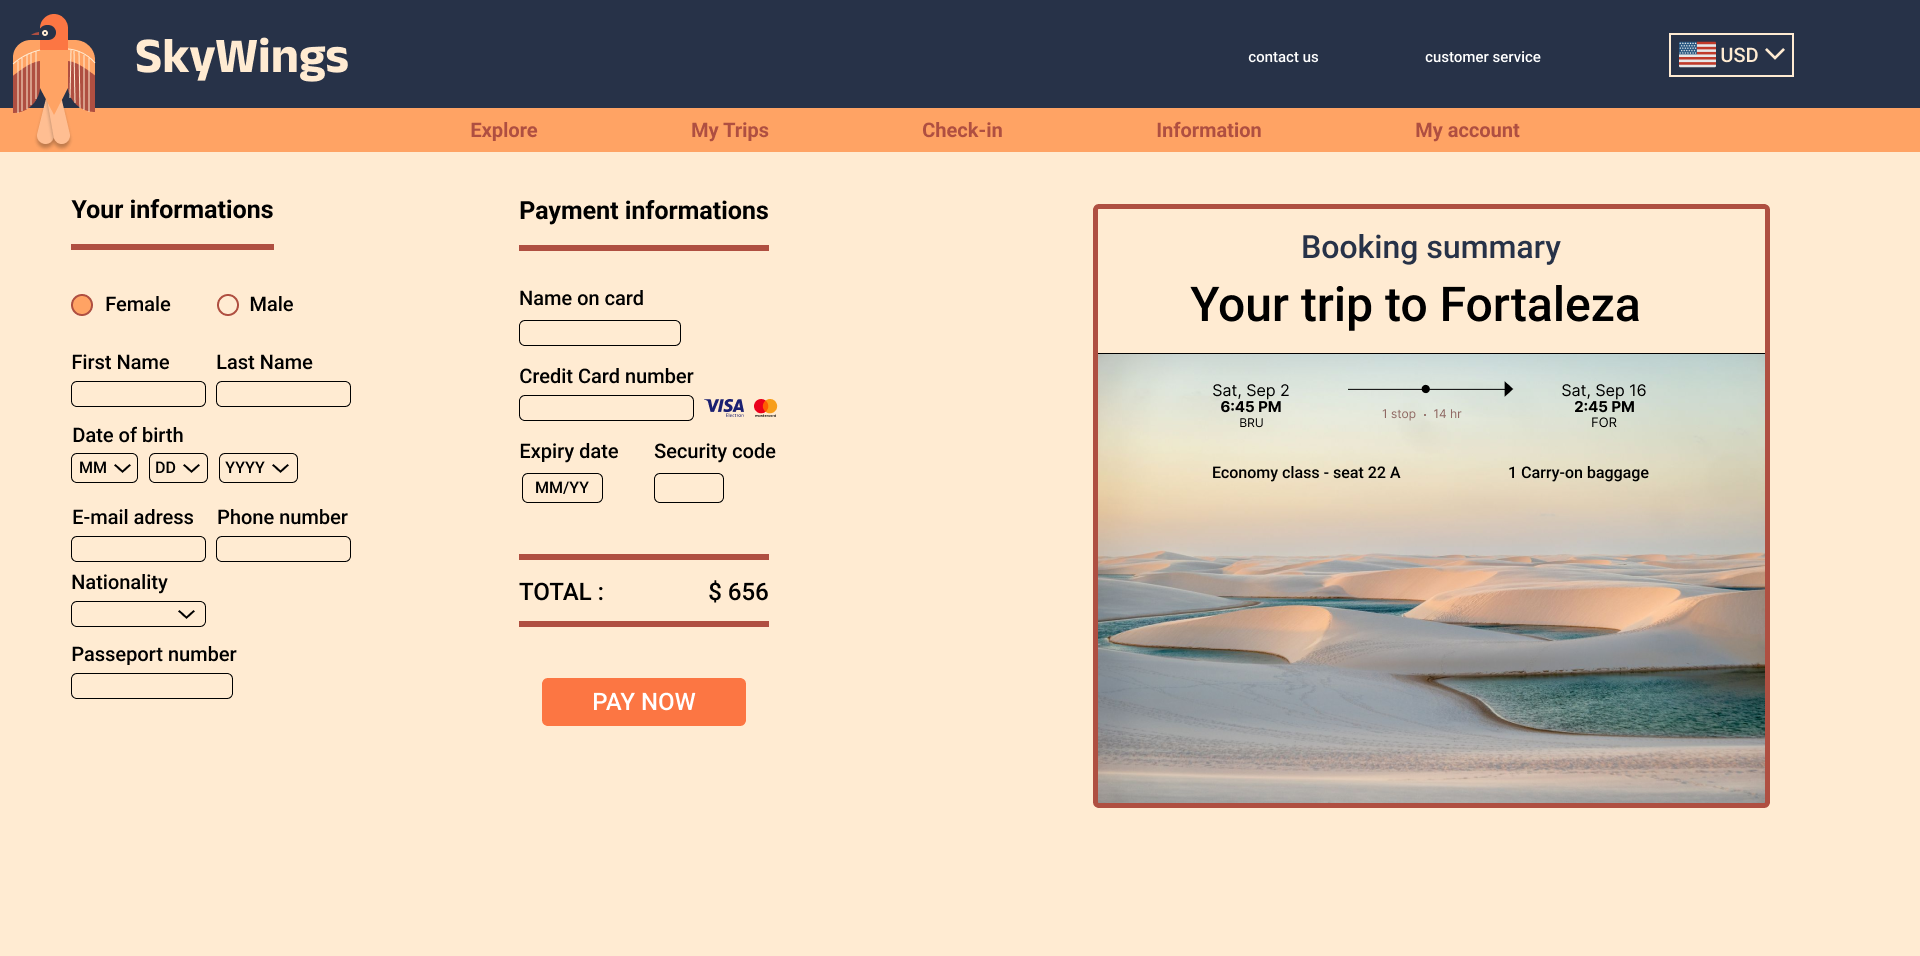Open the Nationality dropdown
The image size is (1920, 956).
tap(138, 614)
